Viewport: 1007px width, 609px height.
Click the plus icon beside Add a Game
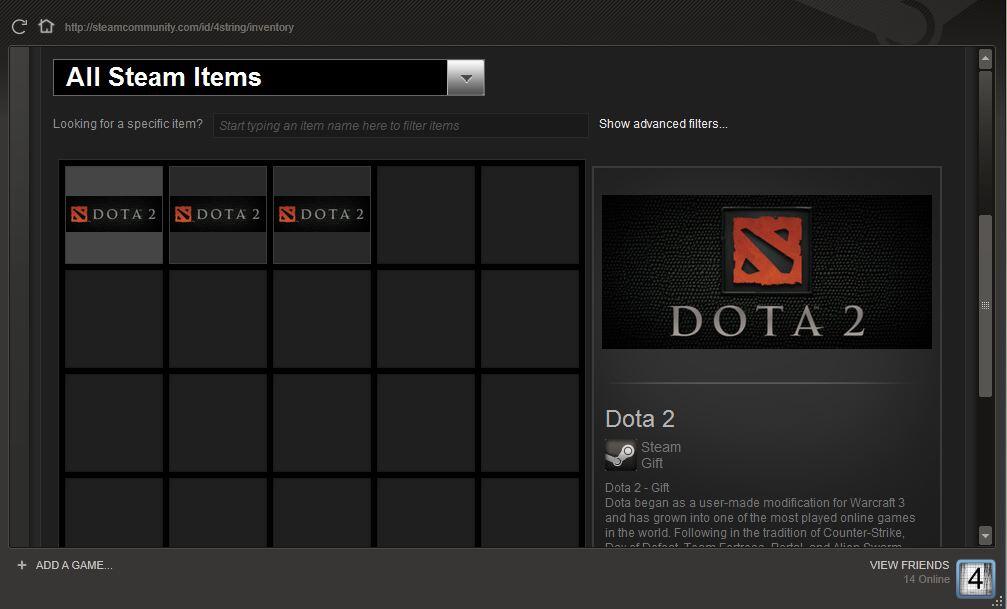(x=22, y=565)
